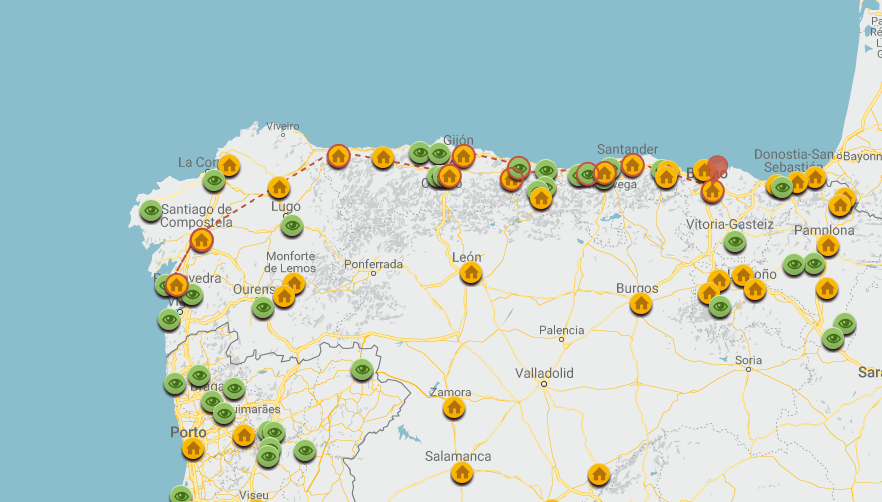The height and width of the screenshot is (502, 882).
Task: Click red-ringed house marker at Santander
Action: (632, 165)
